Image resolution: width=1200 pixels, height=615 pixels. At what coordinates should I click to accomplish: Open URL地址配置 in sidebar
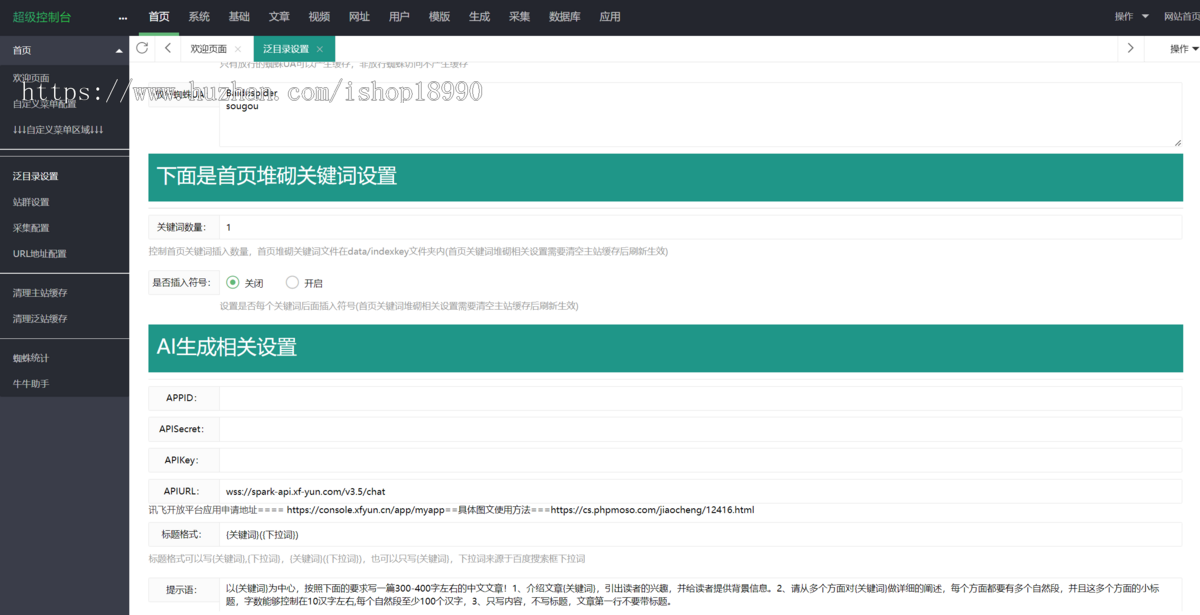pyautogui.click(x=40, y=254)
